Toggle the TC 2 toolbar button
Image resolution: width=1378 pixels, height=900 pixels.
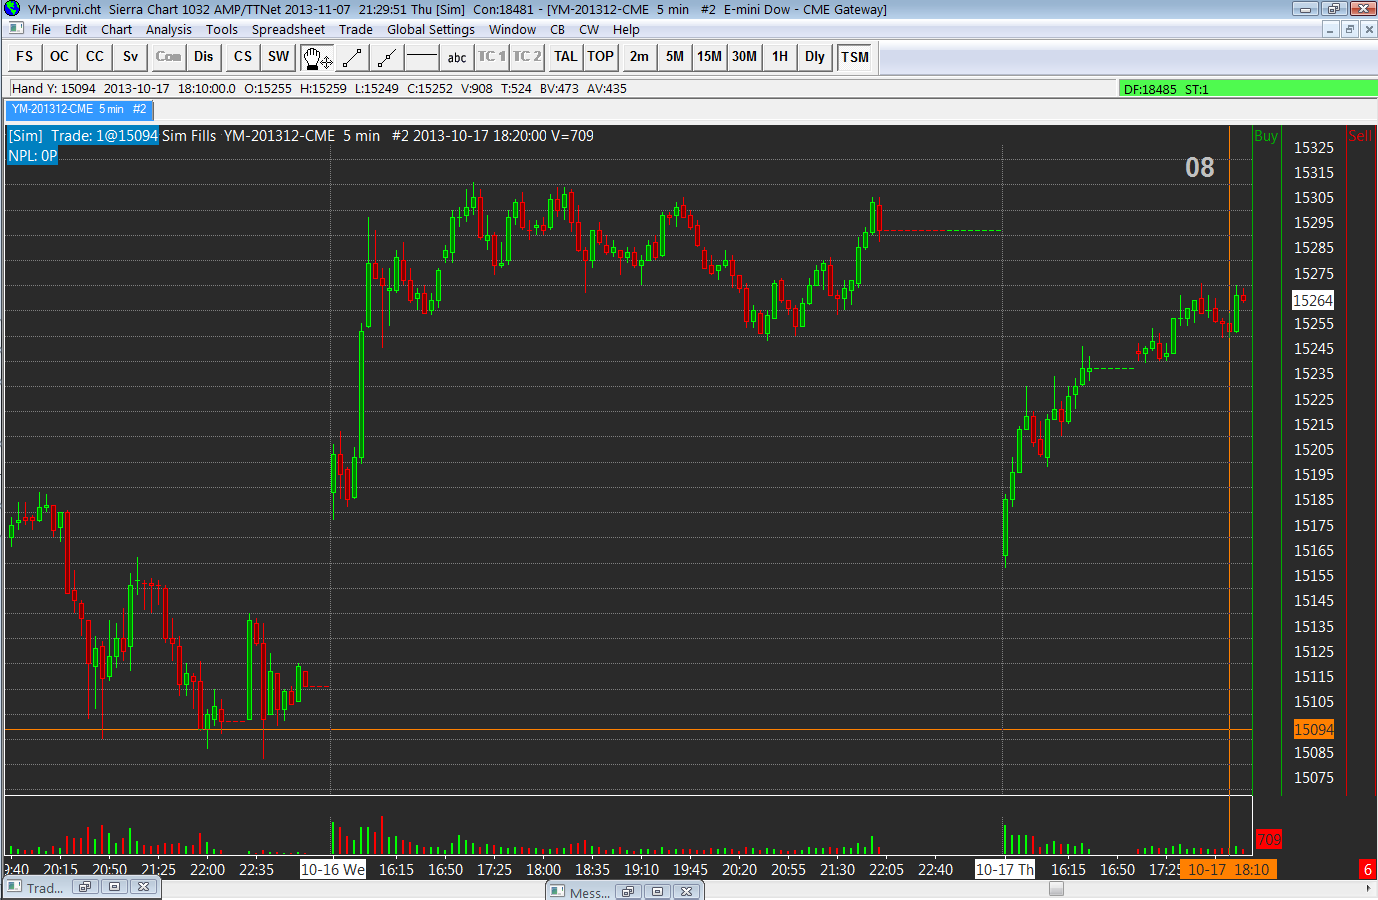[527, 57]
